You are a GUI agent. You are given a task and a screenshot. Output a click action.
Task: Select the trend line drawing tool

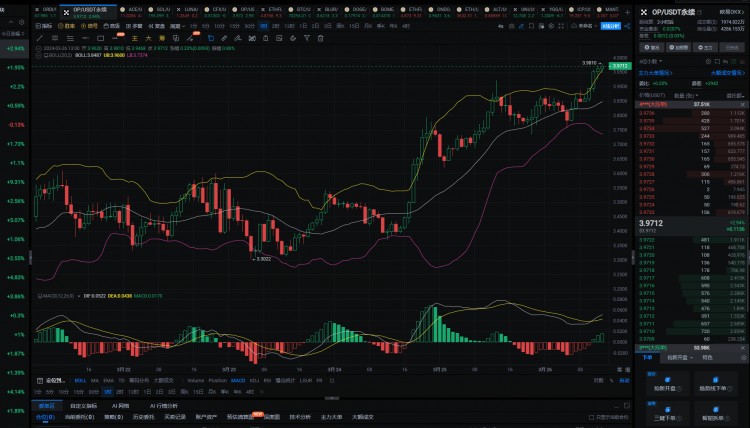coord(40,38)
